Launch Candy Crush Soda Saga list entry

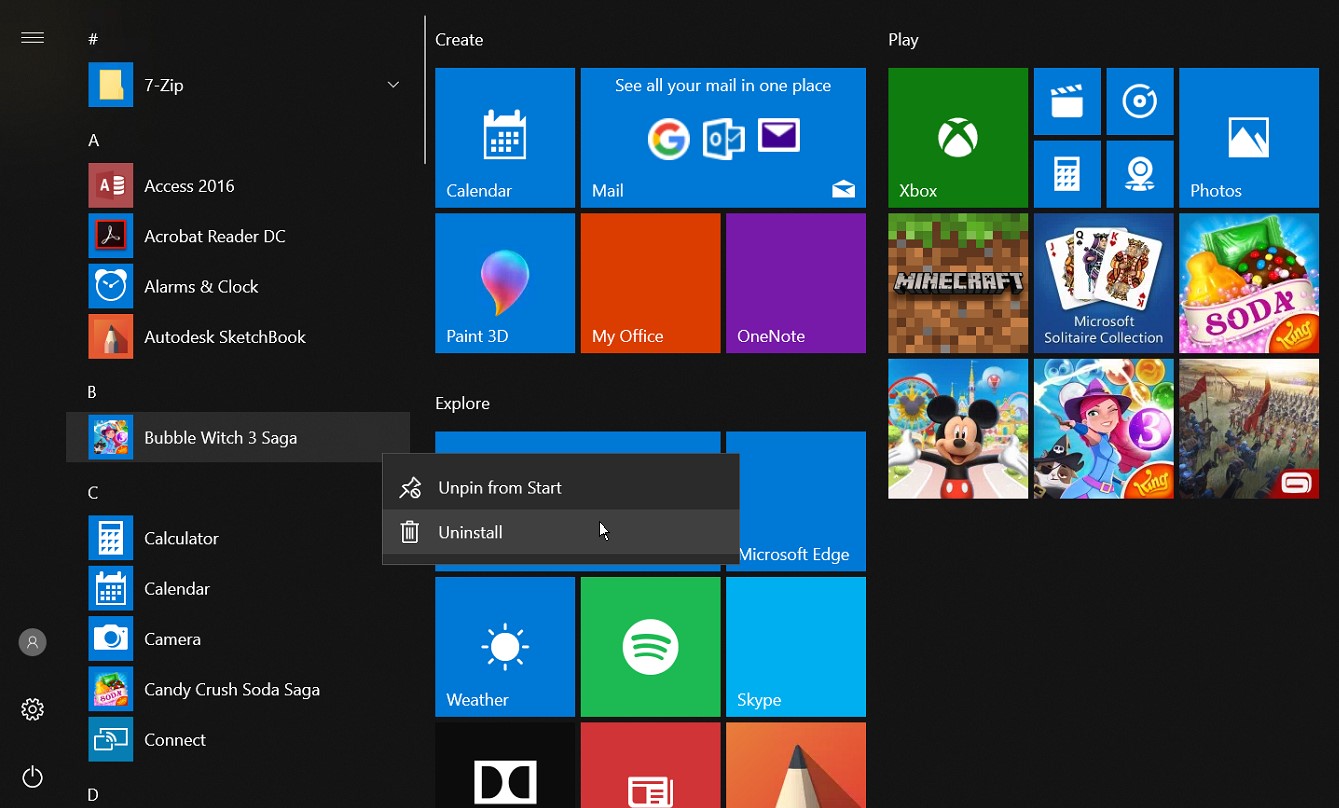point(238,689)
